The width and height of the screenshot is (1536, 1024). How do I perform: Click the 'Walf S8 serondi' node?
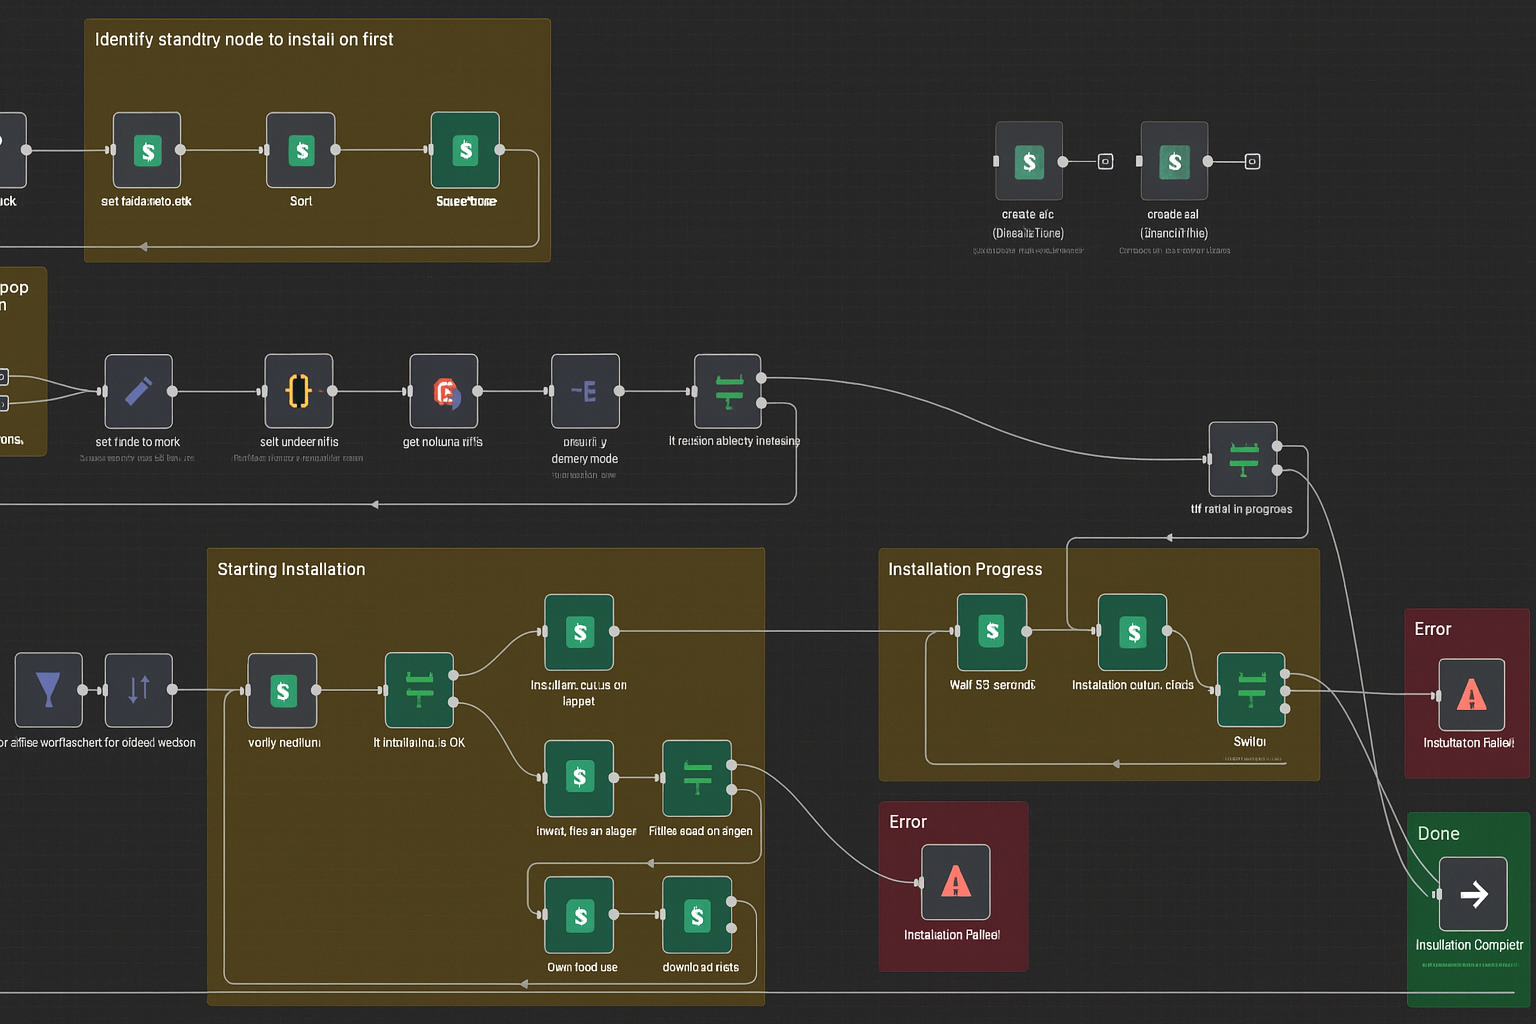tap(992, 632)
